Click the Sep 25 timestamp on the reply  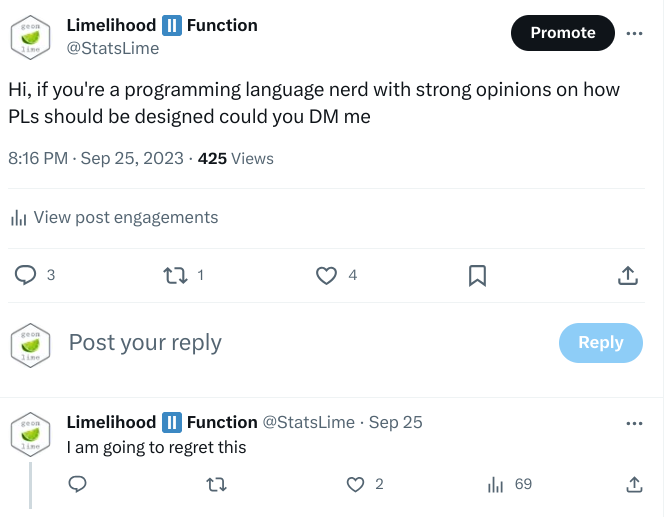[x=395, y=422]
